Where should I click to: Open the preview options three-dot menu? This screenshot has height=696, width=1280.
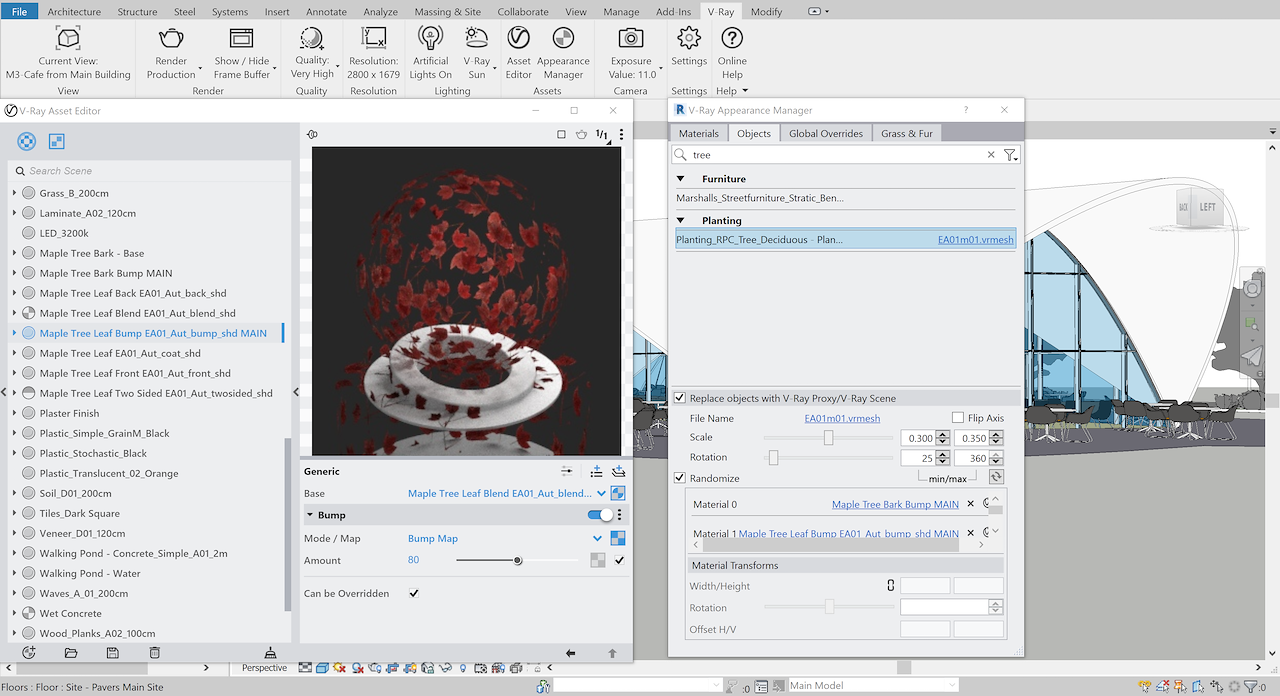pos(621,134)
